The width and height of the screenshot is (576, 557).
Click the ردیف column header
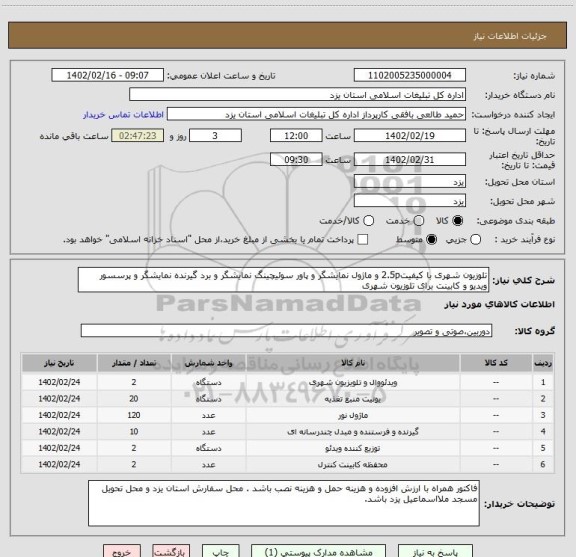543,363
